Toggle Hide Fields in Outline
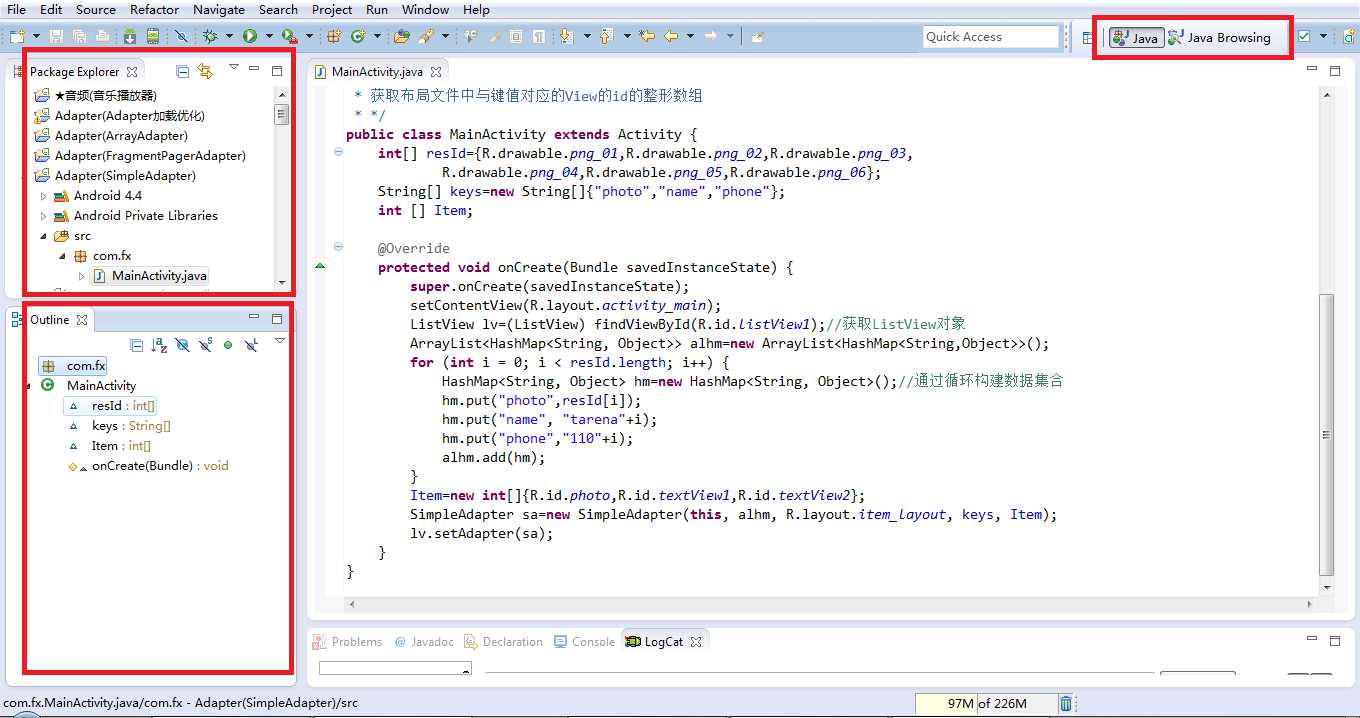The image size is (1360, 718). pos(182,345)
